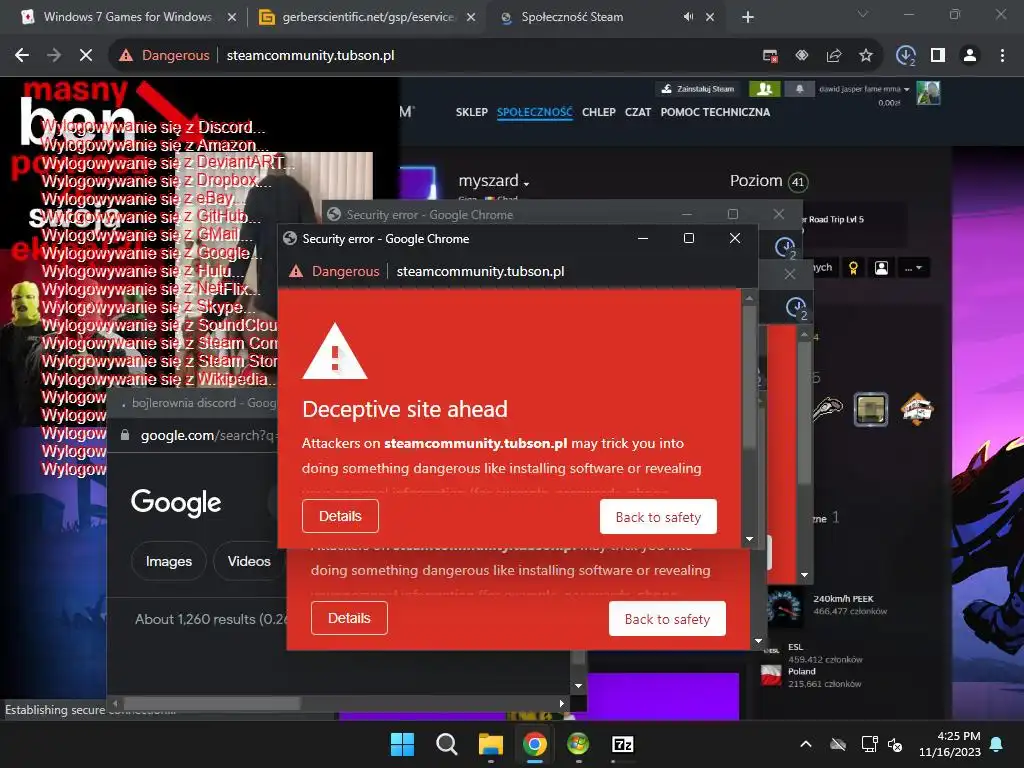Click Back to safety in the front Security error popup
The width and height of the screenshot is (1024, 768).
(658, 517)
